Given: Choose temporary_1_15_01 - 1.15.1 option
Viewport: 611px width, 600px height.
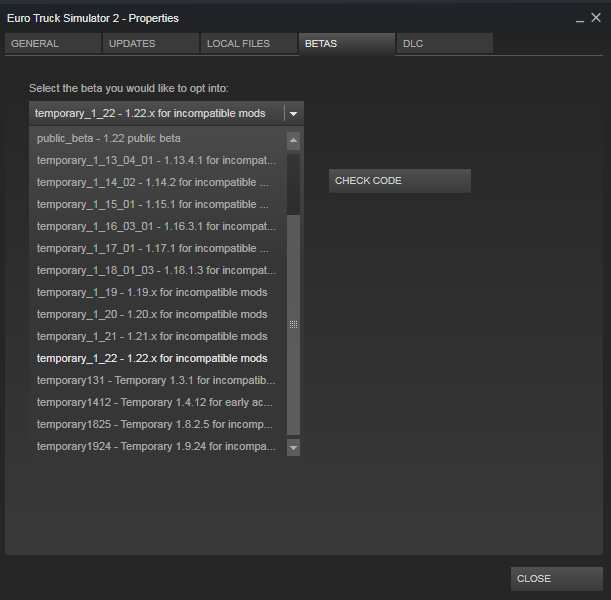Looking at the screenshot, I should [x=158, y=205].
